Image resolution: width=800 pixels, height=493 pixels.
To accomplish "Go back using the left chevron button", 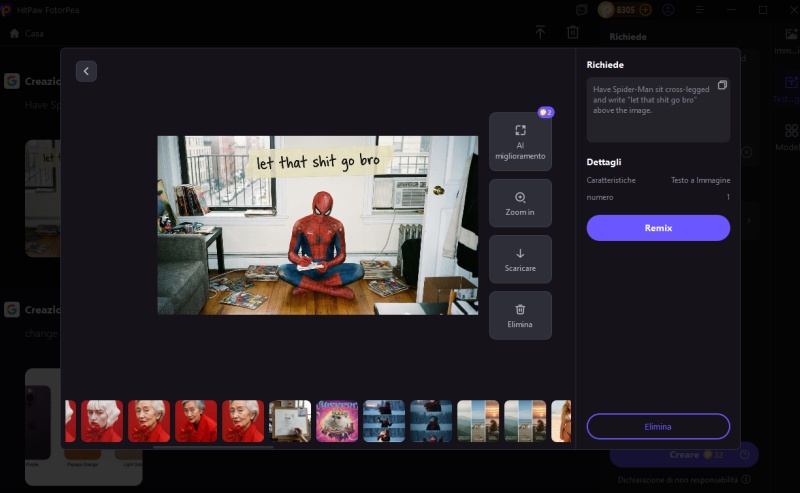I will [86, 71].
